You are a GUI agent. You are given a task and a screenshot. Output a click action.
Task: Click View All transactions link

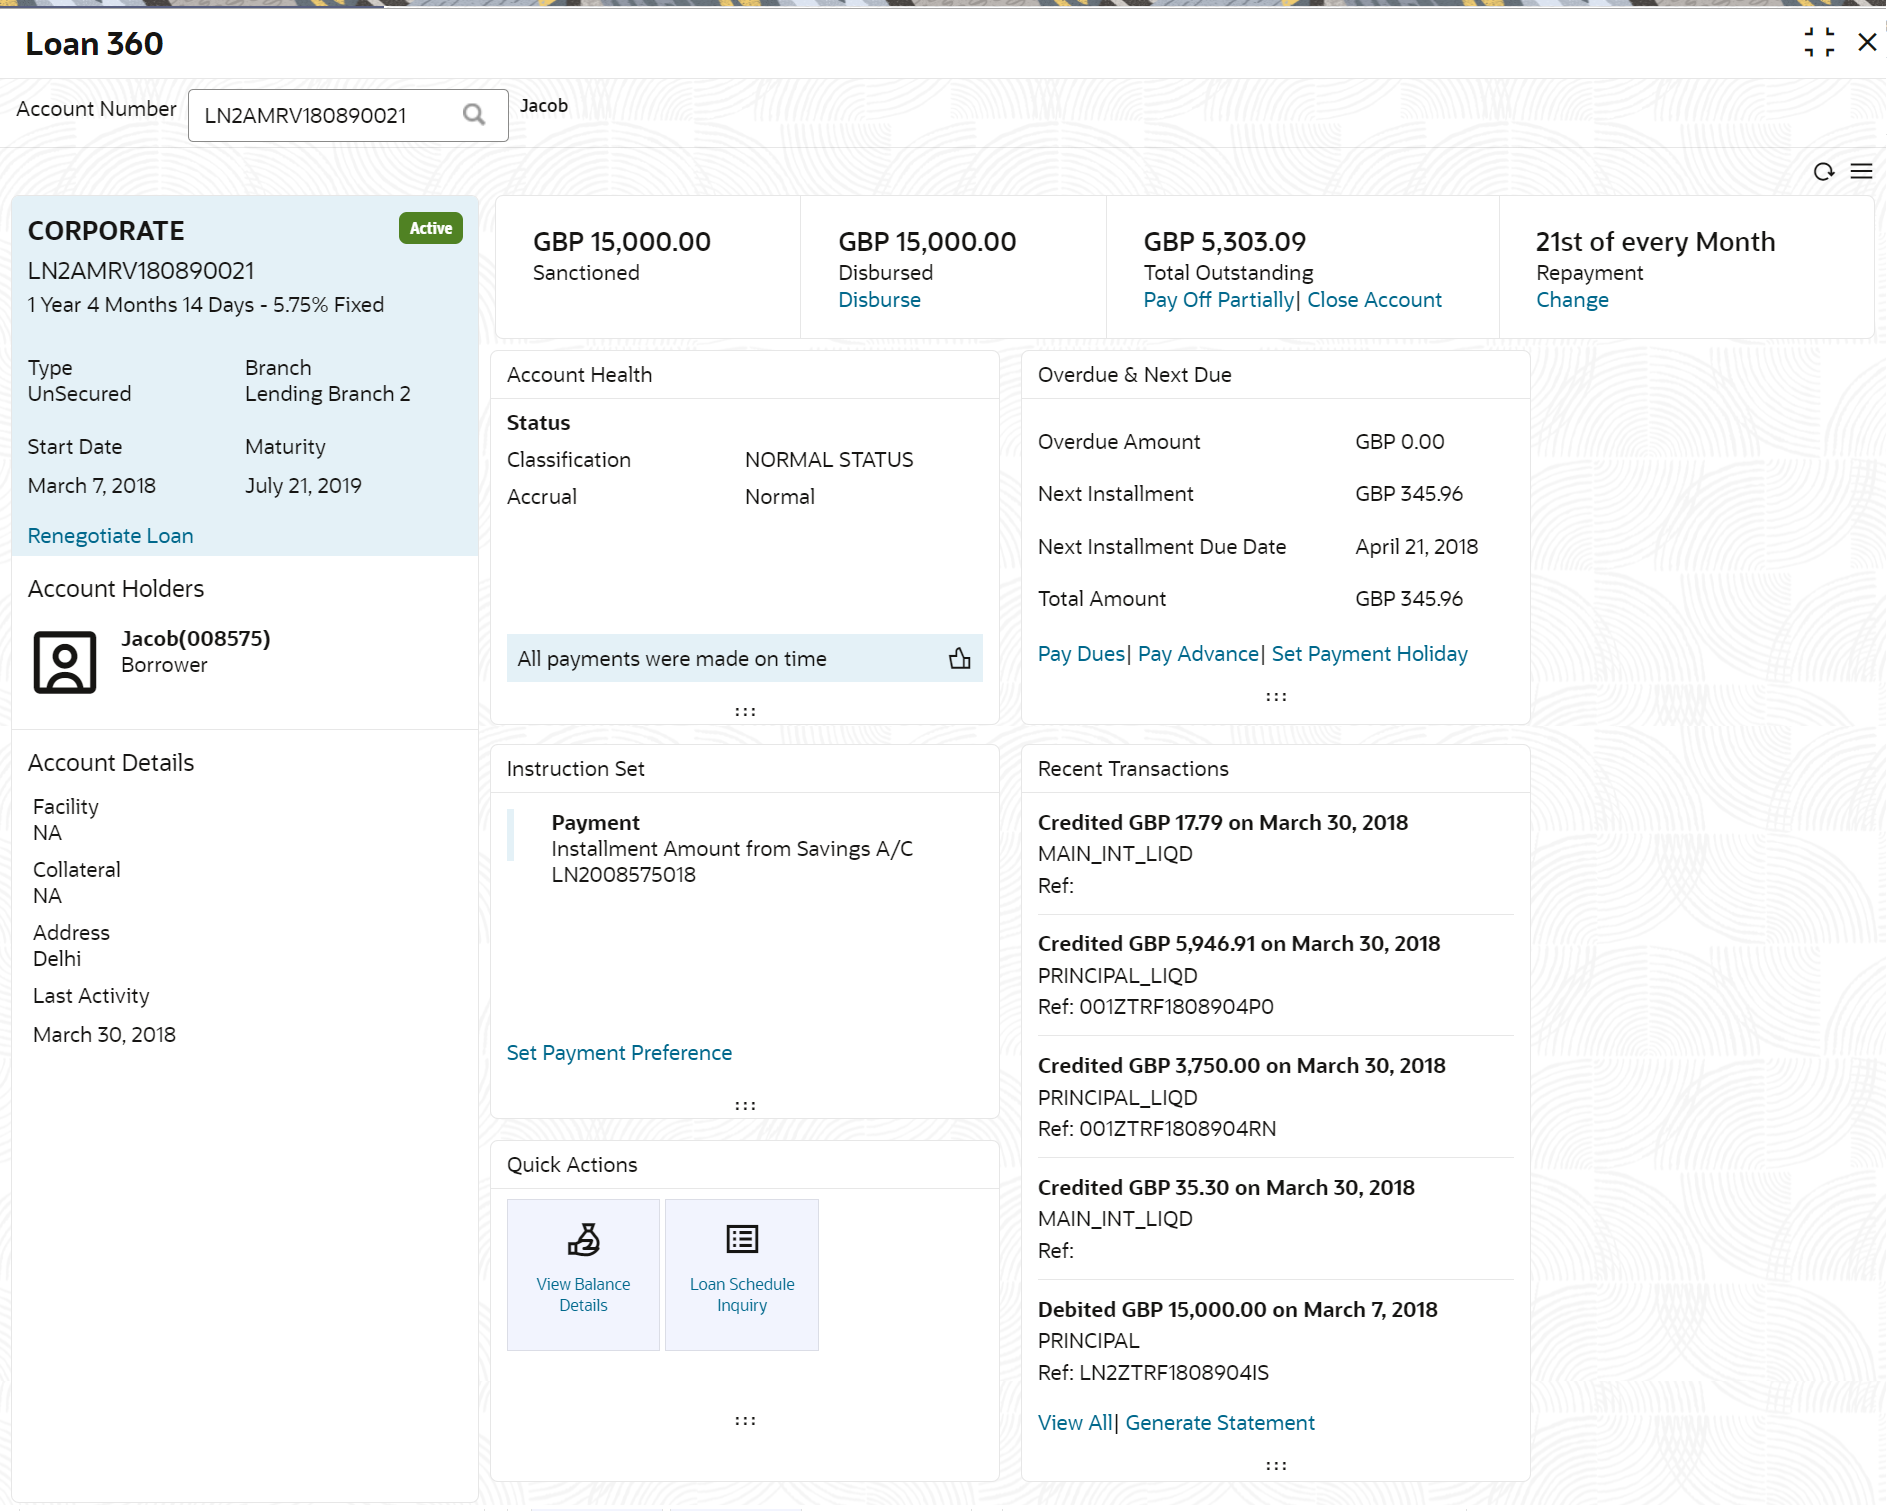coord(1074,1423)
